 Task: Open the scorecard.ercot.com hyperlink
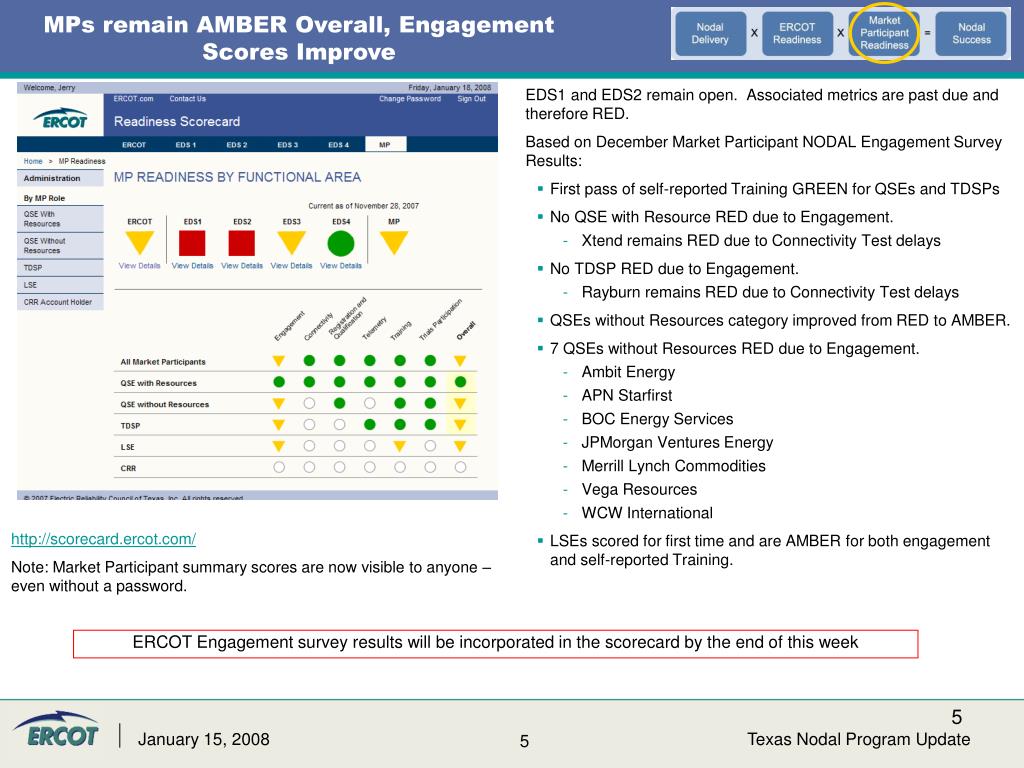click(103, 539)
